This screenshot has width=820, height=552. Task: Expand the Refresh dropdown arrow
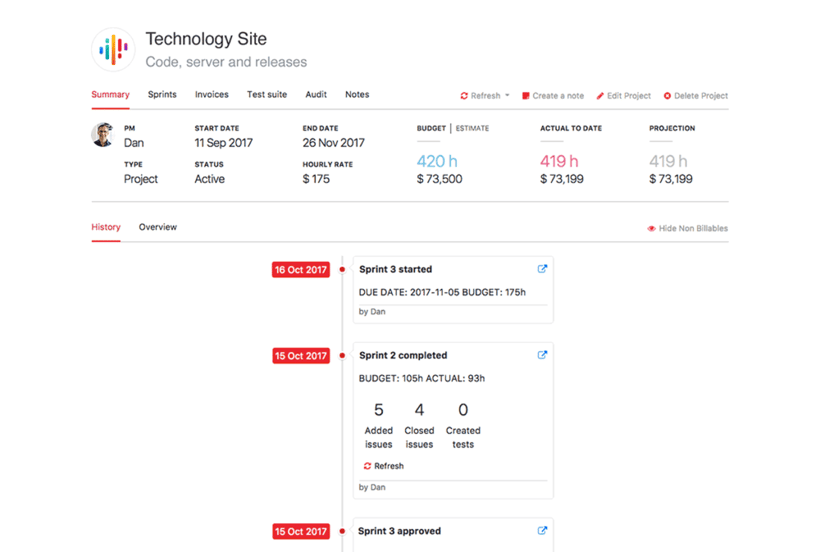point(507,96)
